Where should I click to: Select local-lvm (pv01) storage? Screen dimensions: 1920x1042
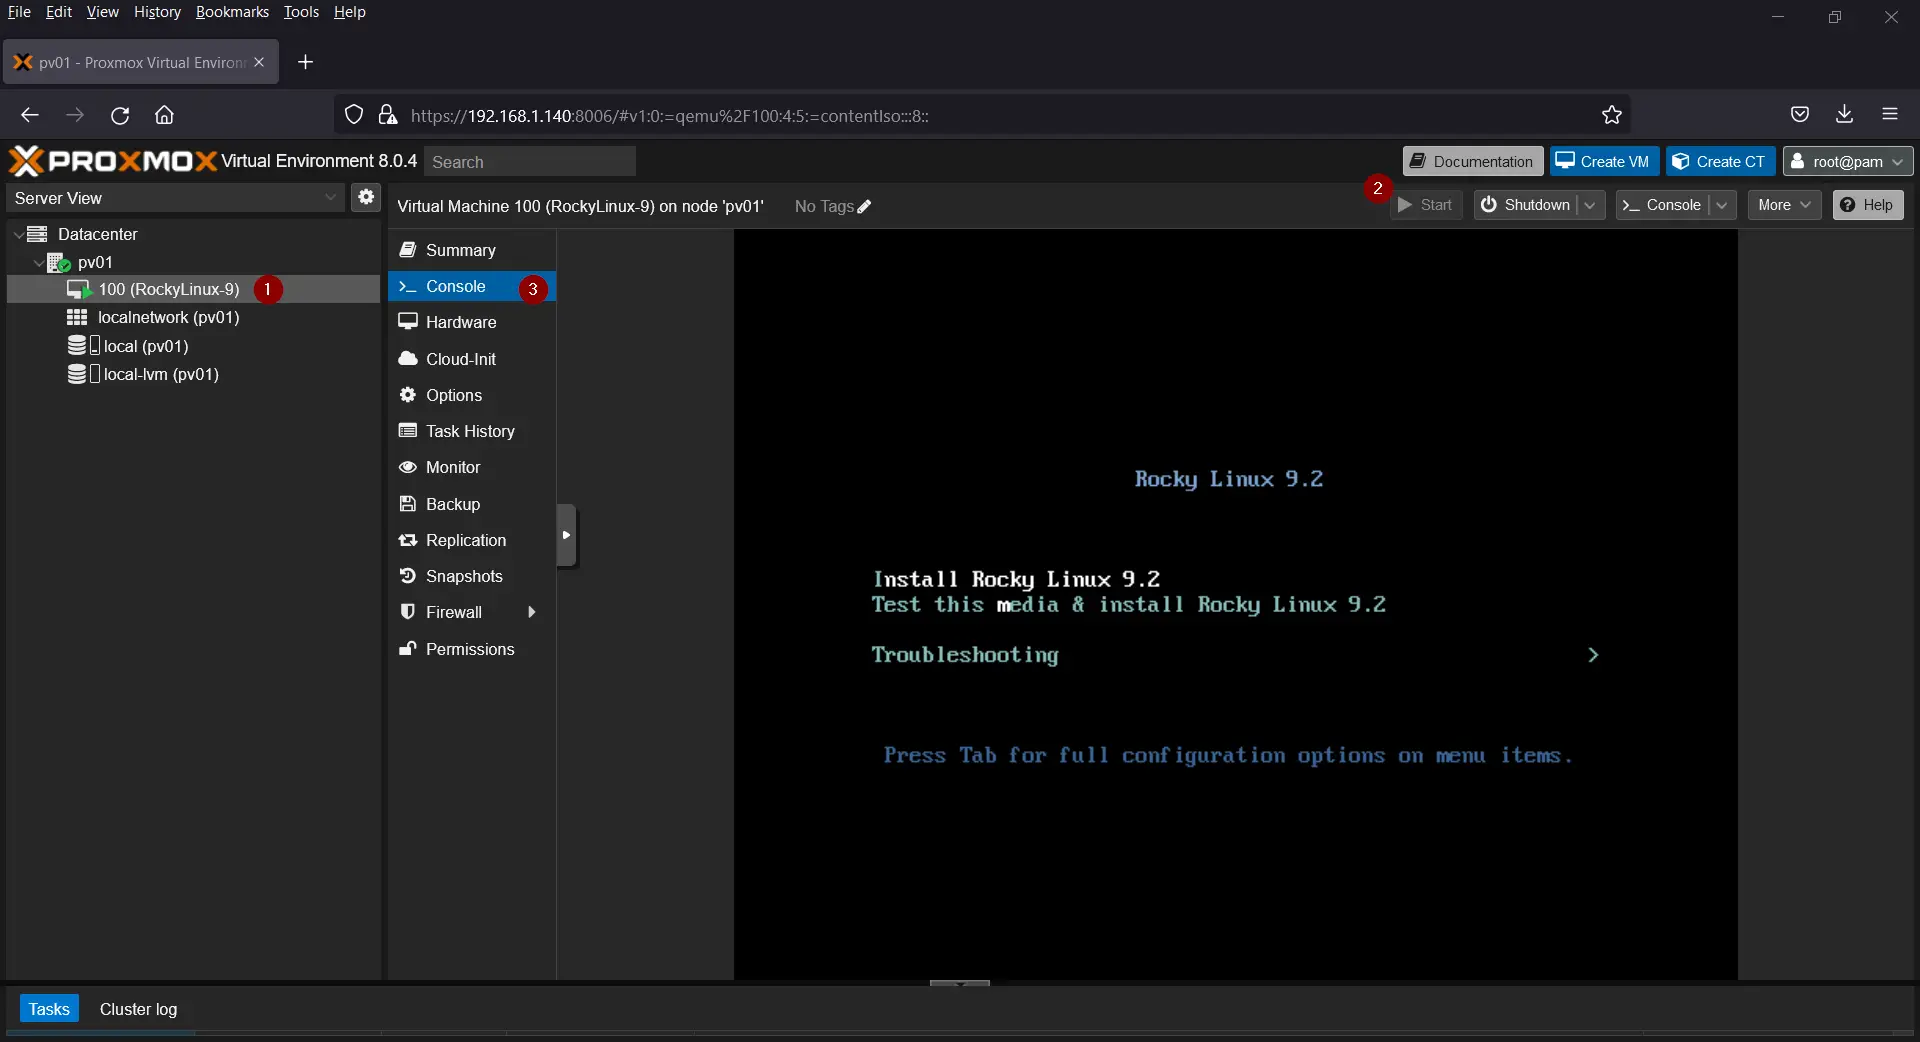[192, 374]
